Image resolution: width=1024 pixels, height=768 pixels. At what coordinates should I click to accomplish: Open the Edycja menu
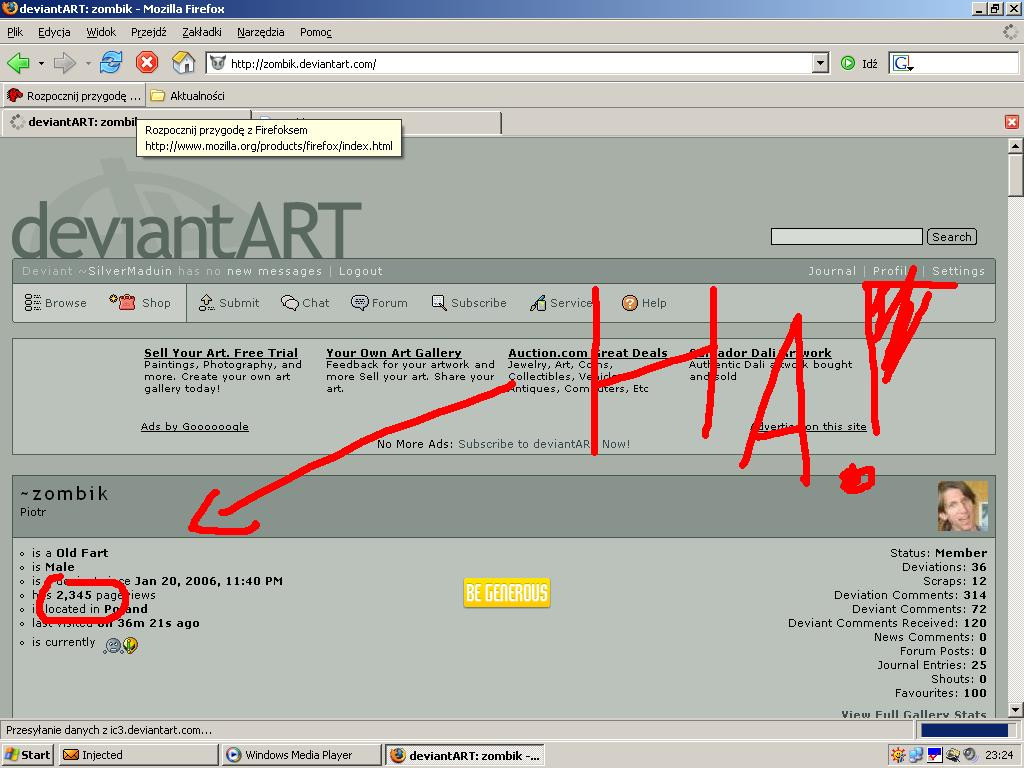54,32
